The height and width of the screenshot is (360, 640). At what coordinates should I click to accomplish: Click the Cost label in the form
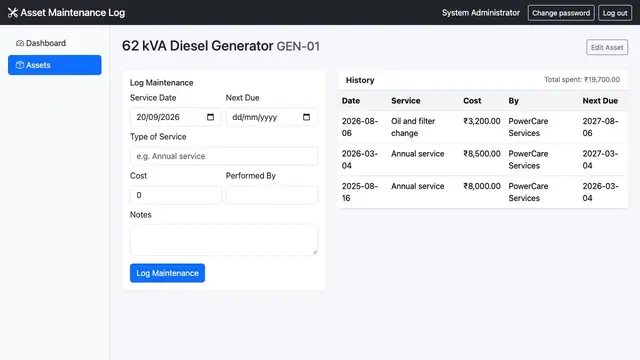138,176
